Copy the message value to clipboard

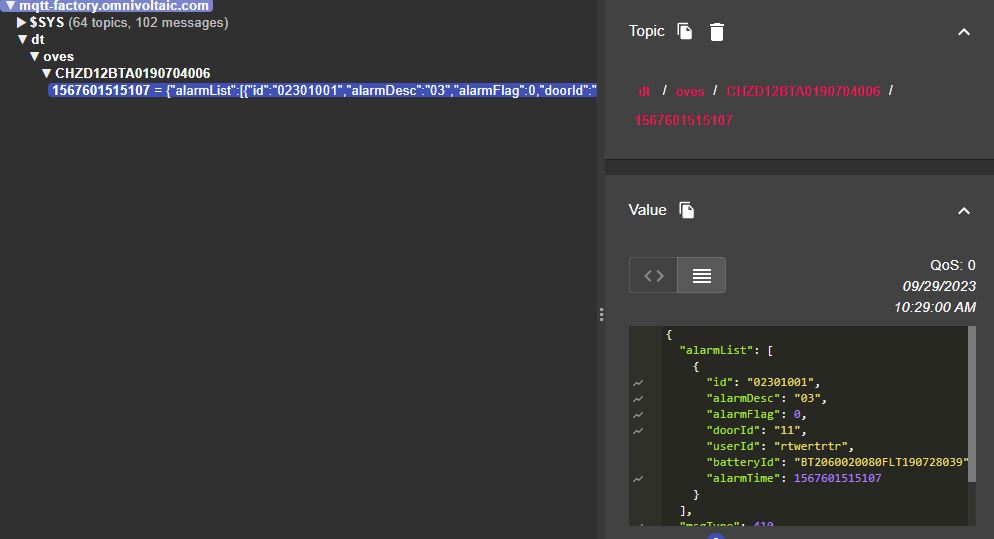pos(686,210)
